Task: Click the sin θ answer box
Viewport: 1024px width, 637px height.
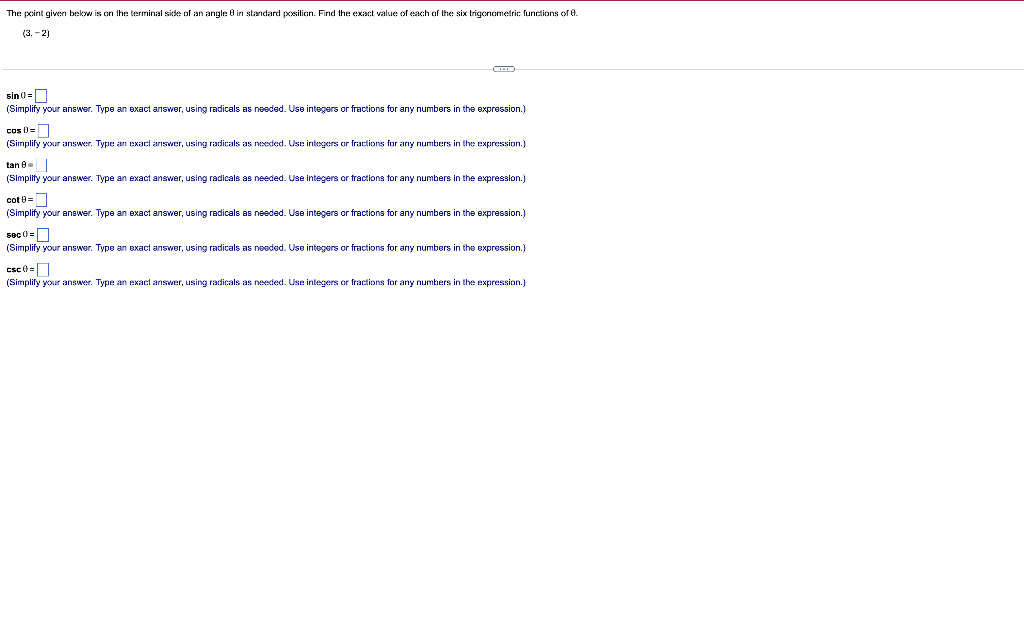Action: coord(40,96)
